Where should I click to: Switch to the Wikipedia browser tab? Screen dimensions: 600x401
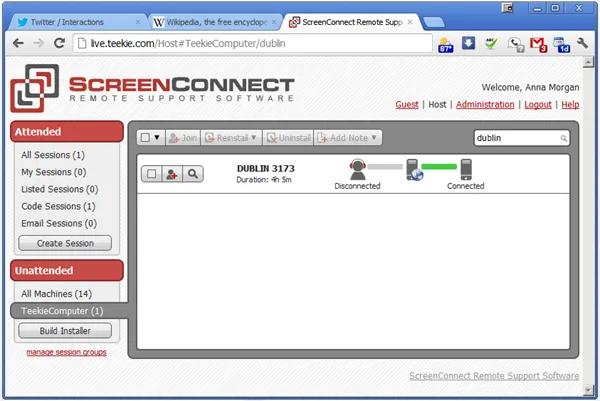tap(215, 22)
